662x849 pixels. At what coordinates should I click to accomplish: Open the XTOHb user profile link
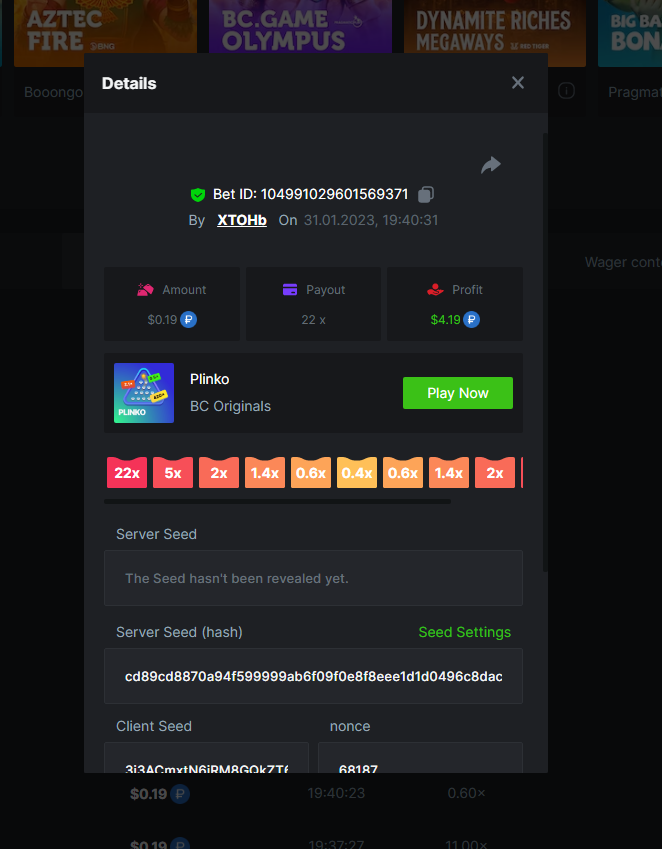[242, 220]
